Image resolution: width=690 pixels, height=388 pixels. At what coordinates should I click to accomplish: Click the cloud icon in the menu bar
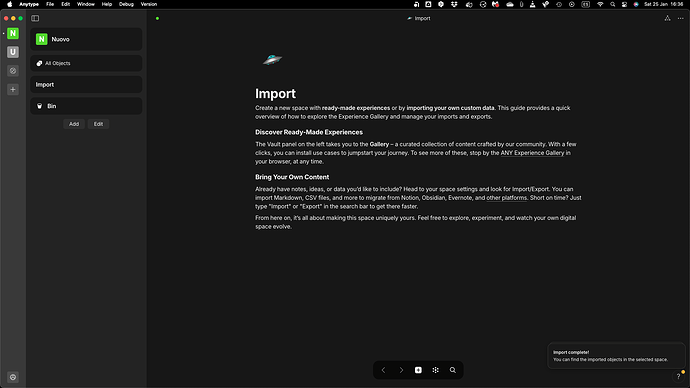tap(510, 4)
